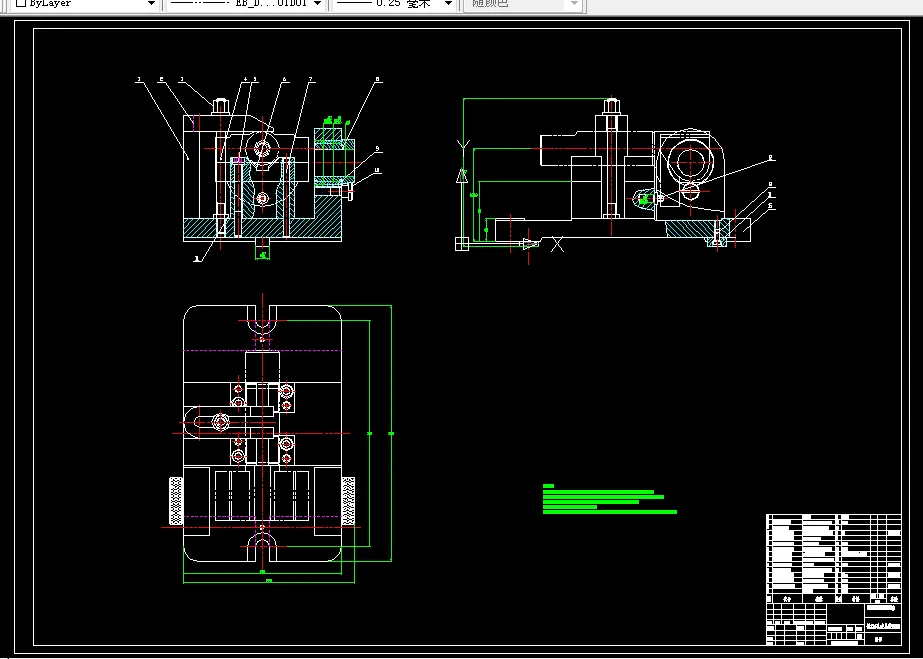Click the top bolt head in the side view
Viewport: 923px width, 659px height.
[x=611, y=105]
